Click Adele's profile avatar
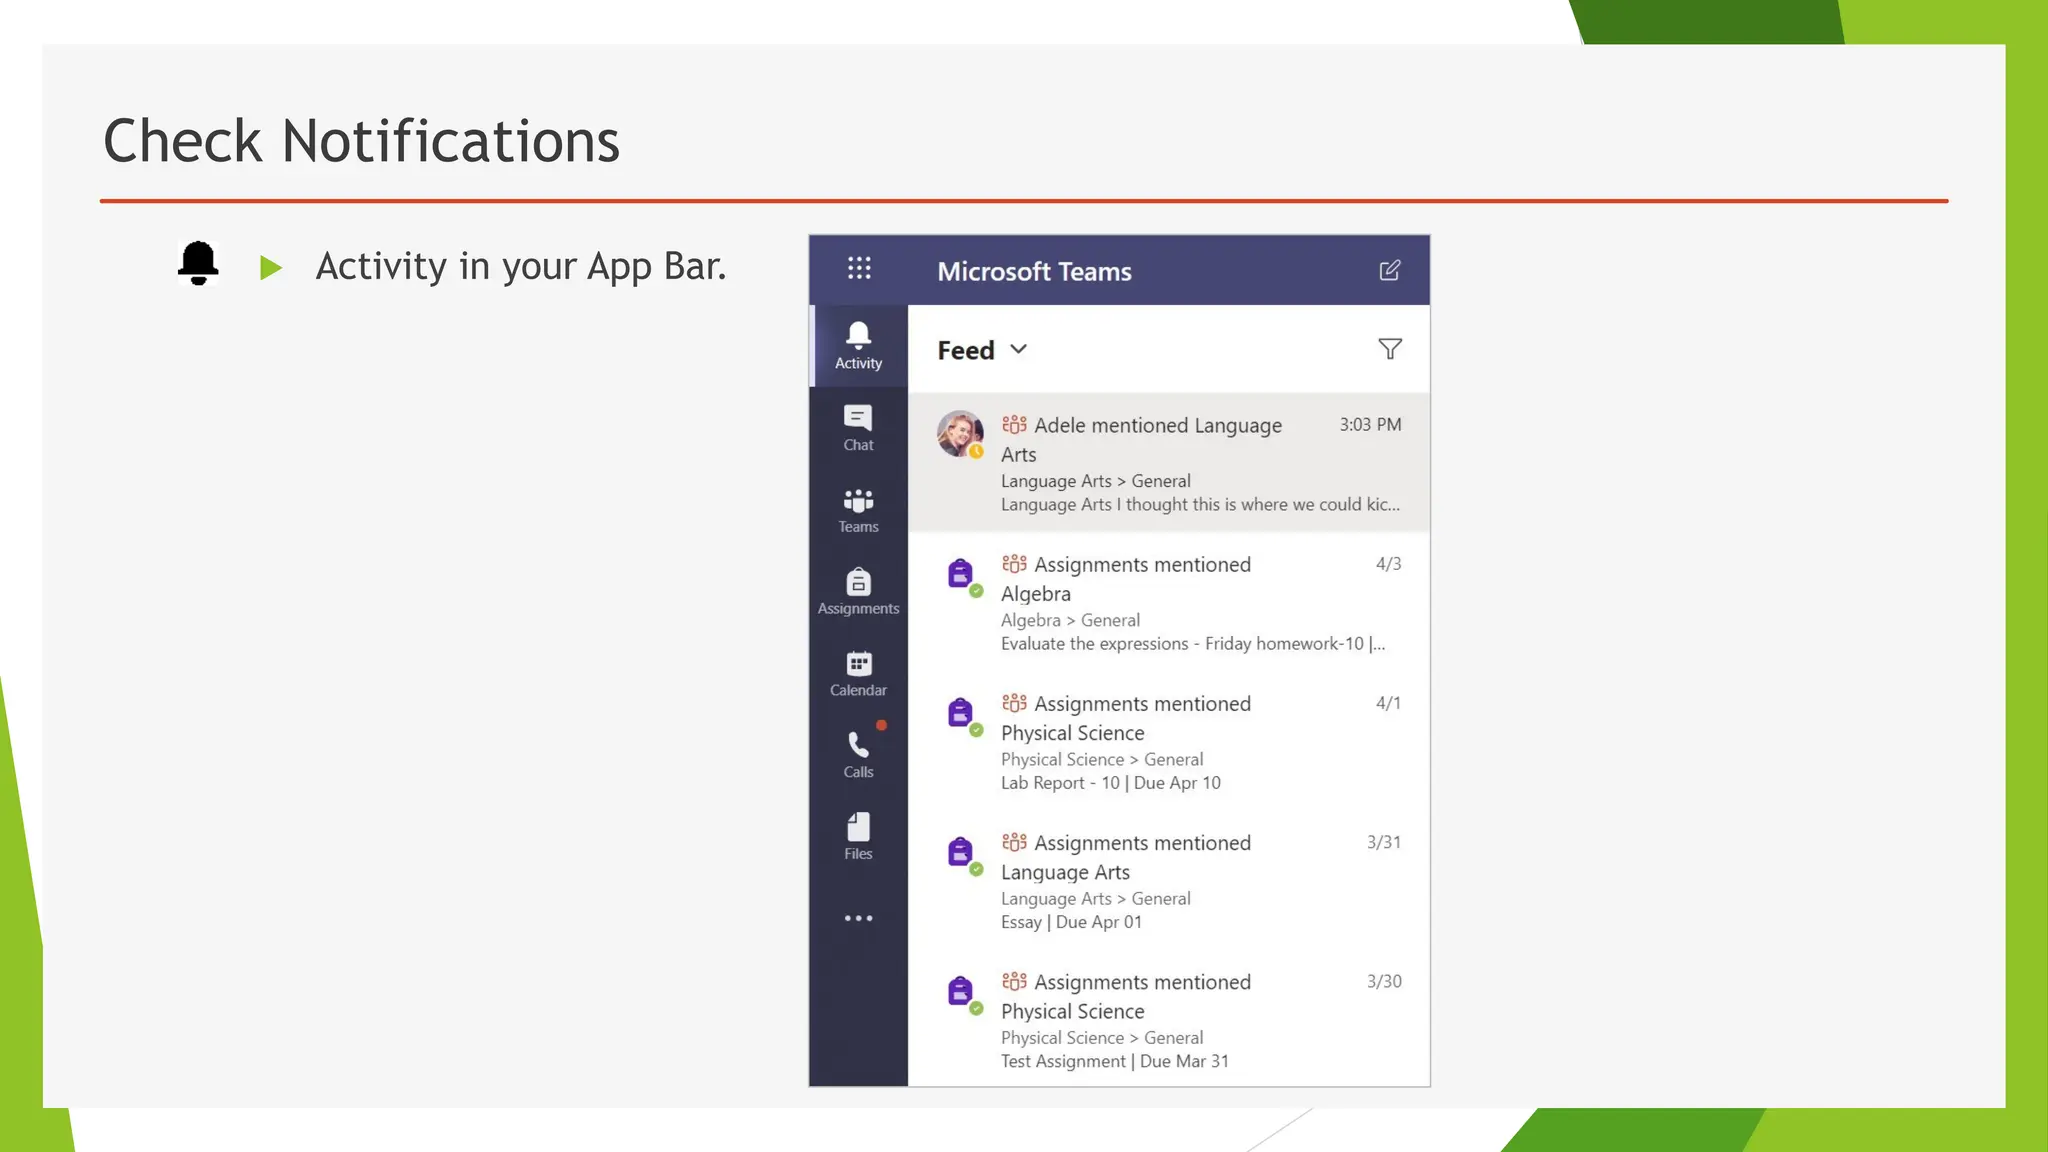 tap(960, 434)
